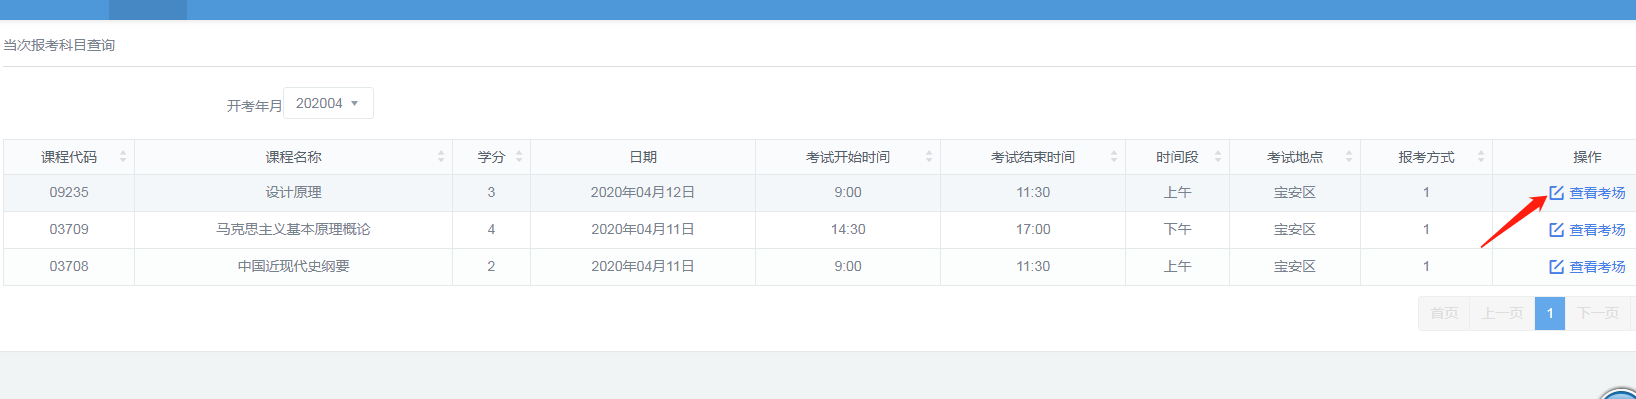Click date cell 2020年04月12日
This screenshot has width=1636, height=399.
point(643,192)
